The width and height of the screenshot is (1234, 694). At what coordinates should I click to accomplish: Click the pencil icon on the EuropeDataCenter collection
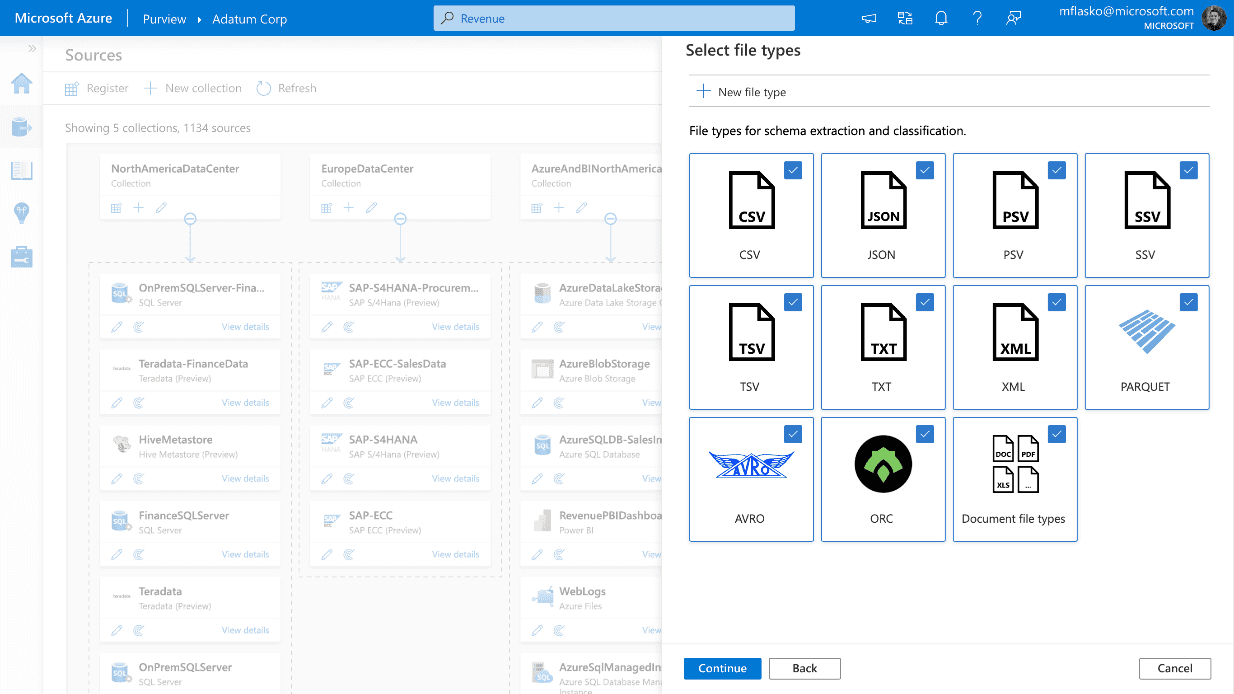coord(371,208)
